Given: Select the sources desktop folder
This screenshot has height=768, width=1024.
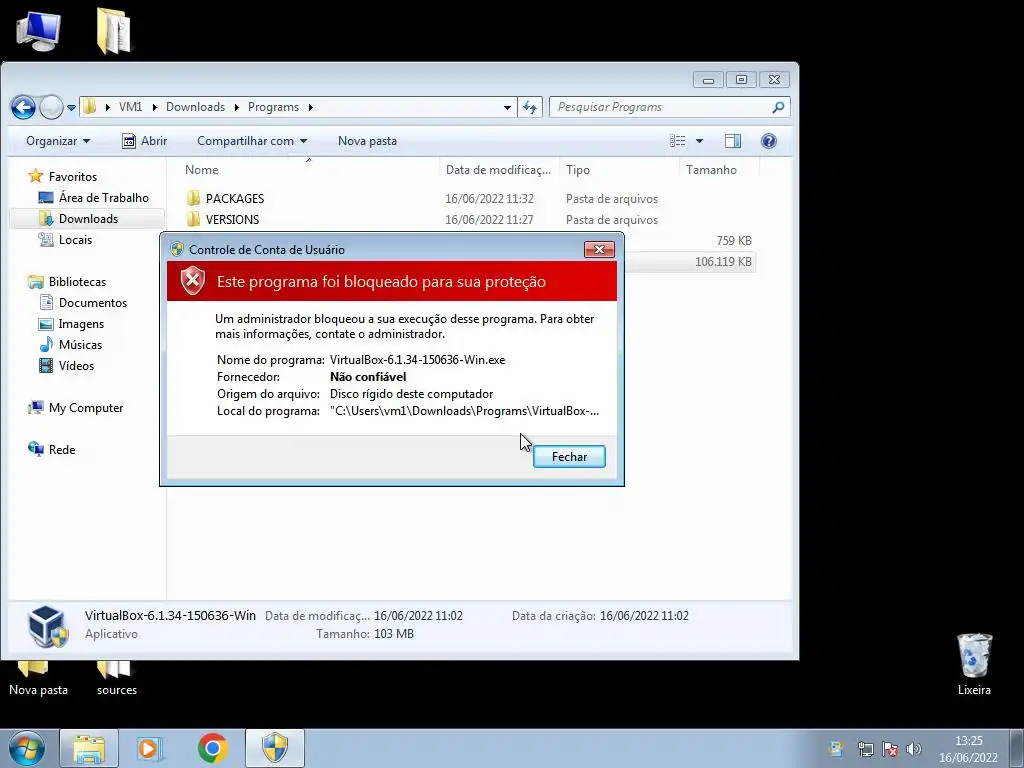Looking at the screenshot, I should 116,679.
